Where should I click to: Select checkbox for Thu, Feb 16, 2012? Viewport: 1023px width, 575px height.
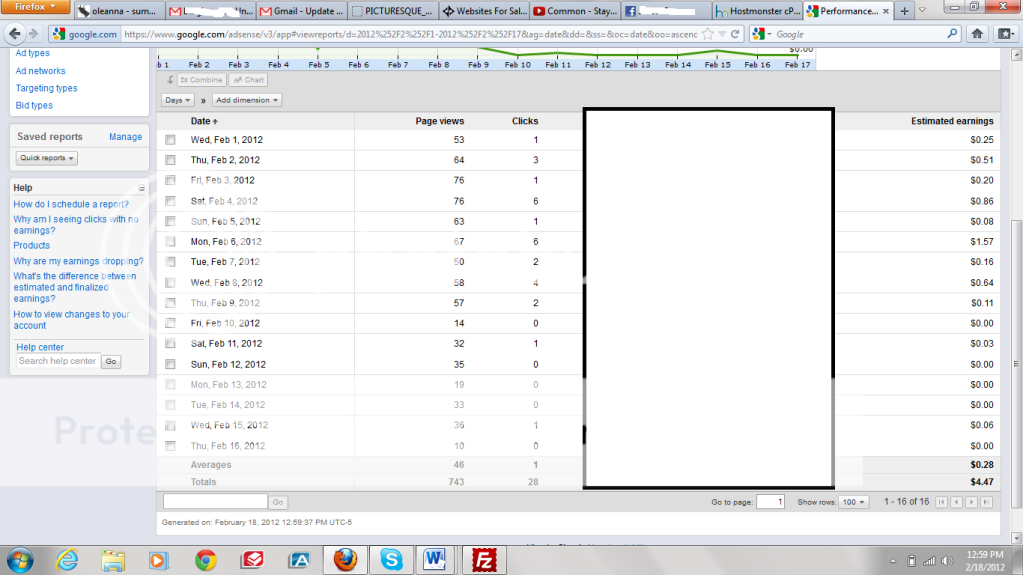point(170,446)
